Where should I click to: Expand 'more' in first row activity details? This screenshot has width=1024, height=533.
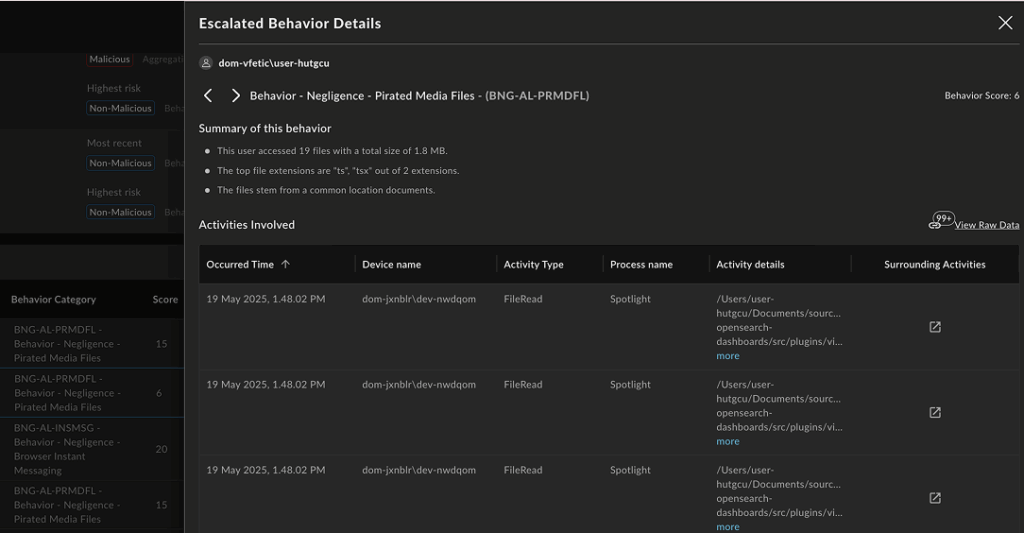pos(728,356)
